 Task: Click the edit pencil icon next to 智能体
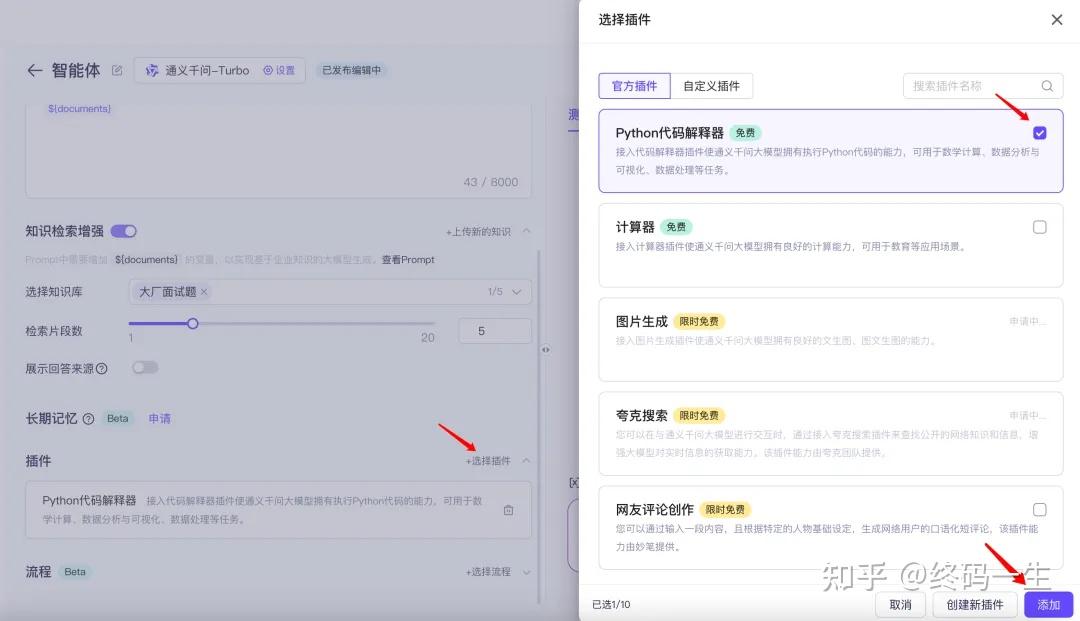point(117,70)
